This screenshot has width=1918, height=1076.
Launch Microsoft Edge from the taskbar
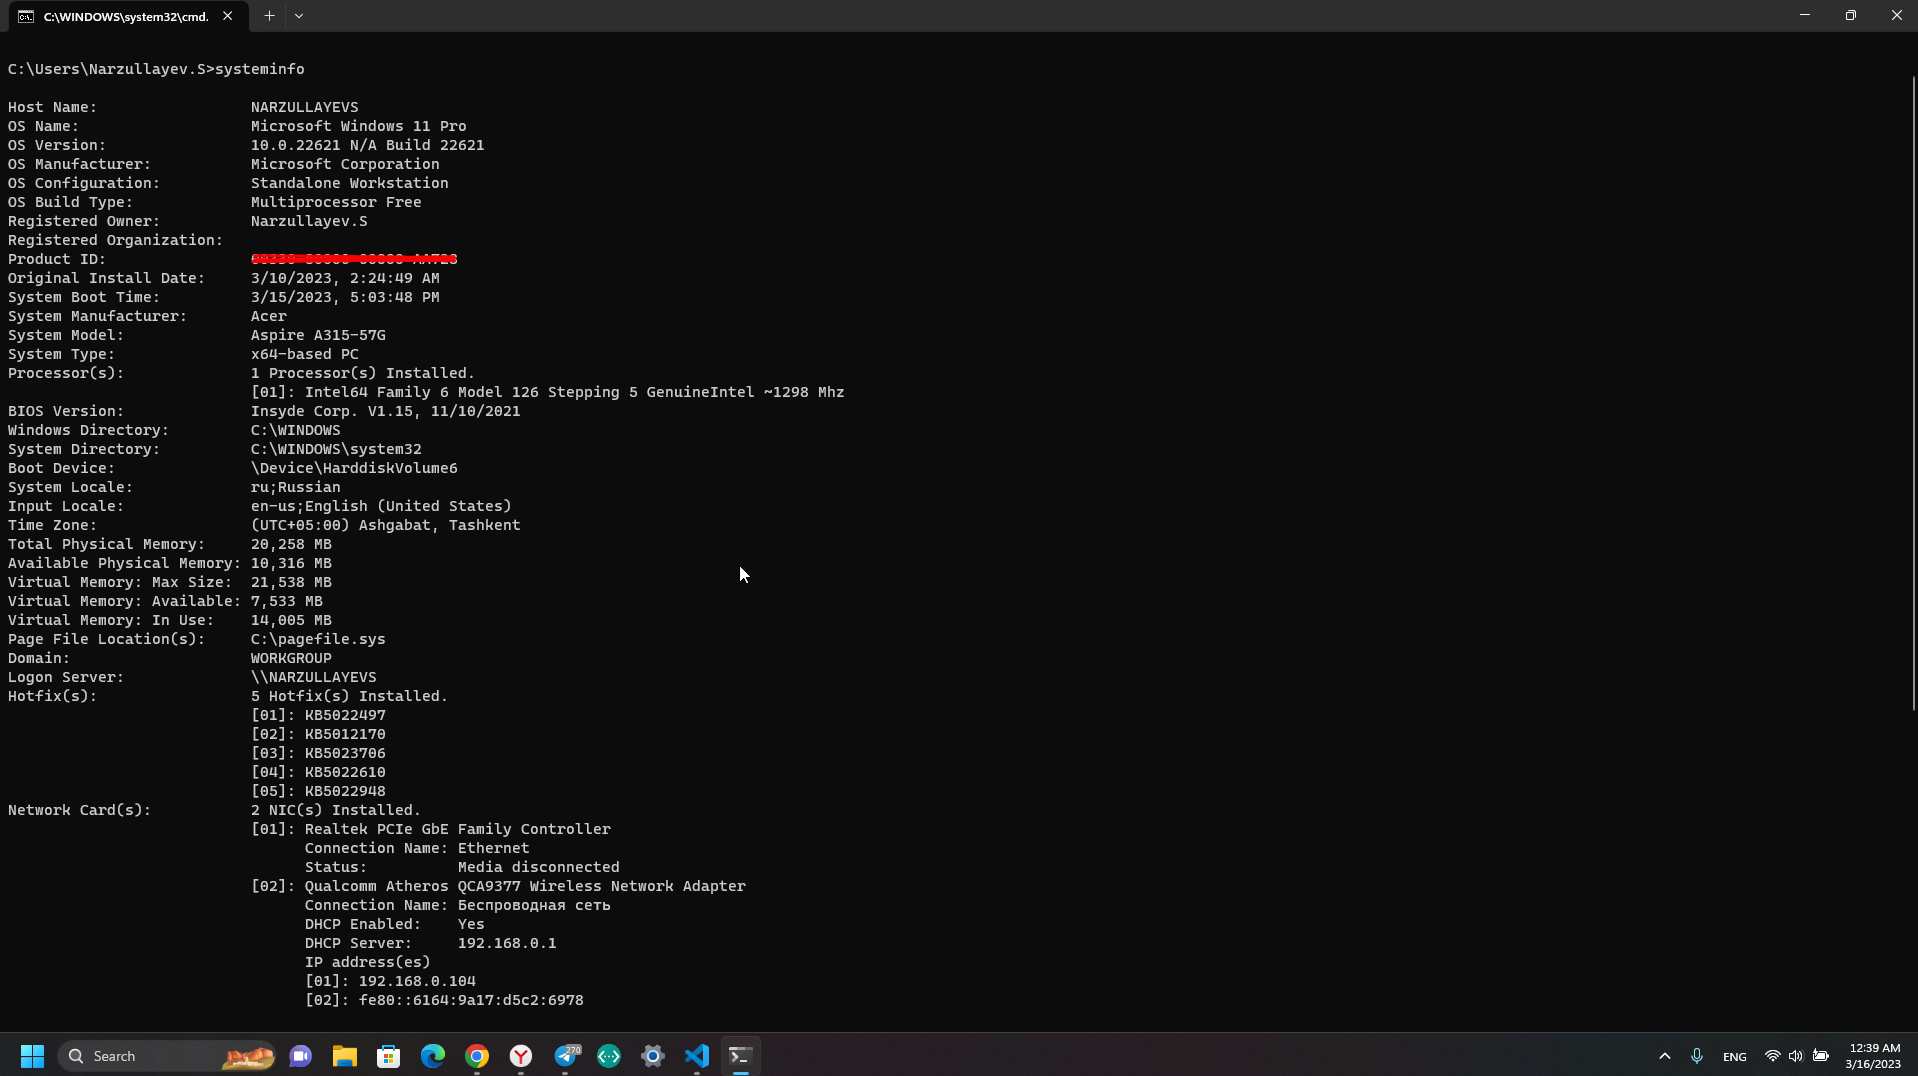tap(432, 1055)
